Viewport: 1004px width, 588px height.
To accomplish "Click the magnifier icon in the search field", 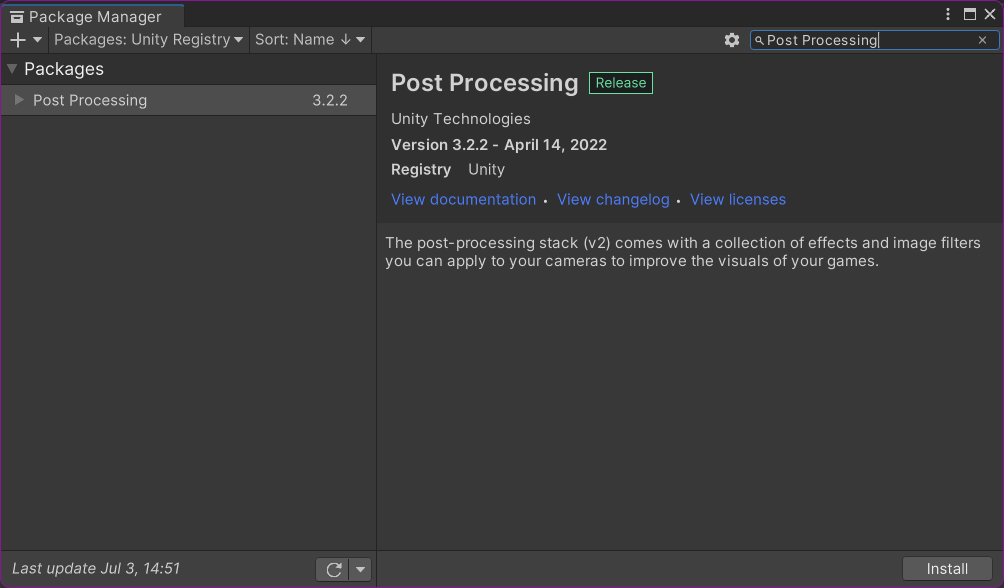I will point(759,40).
